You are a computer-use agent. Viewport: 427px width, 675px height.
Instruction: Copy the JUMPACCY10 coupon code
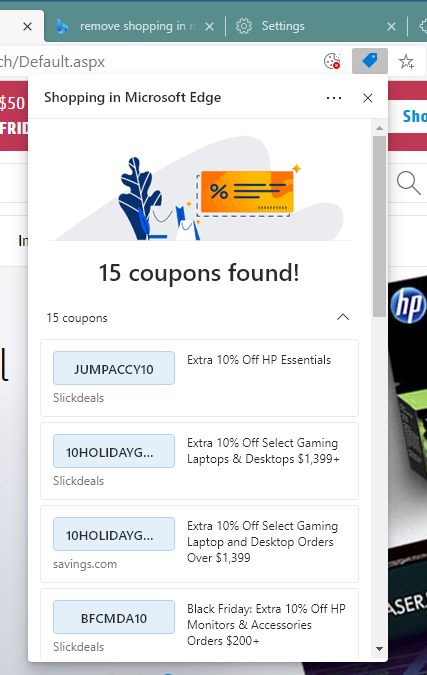[x=114, y=368]
